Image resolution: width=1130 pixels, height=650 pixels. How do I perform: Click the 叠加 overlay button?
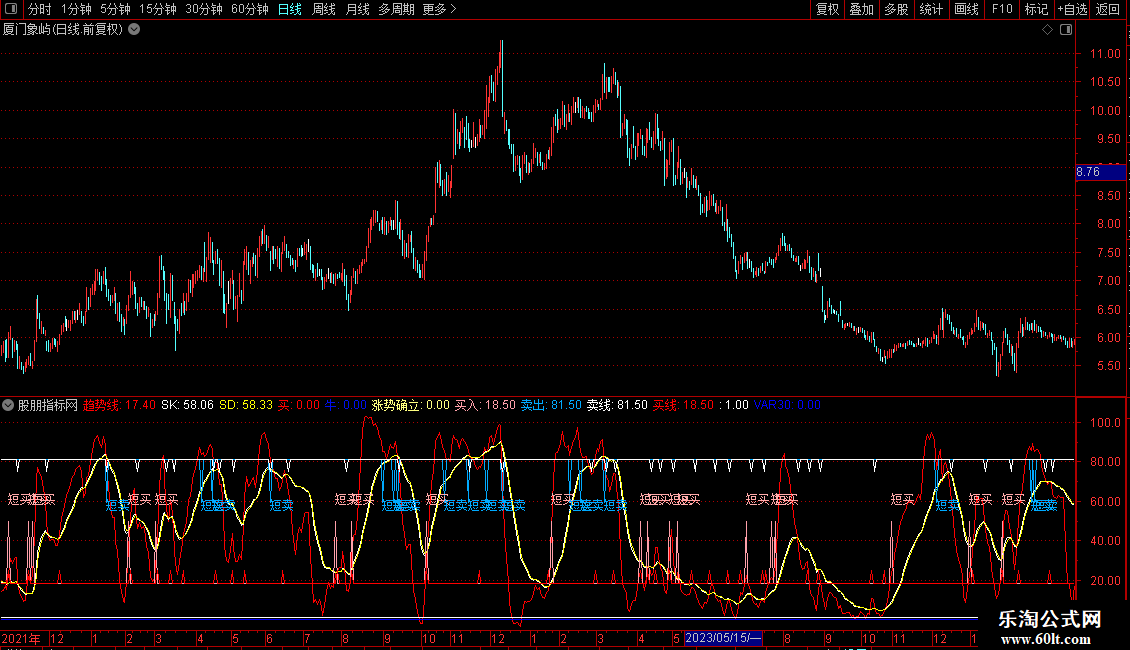tap(861, 10)
